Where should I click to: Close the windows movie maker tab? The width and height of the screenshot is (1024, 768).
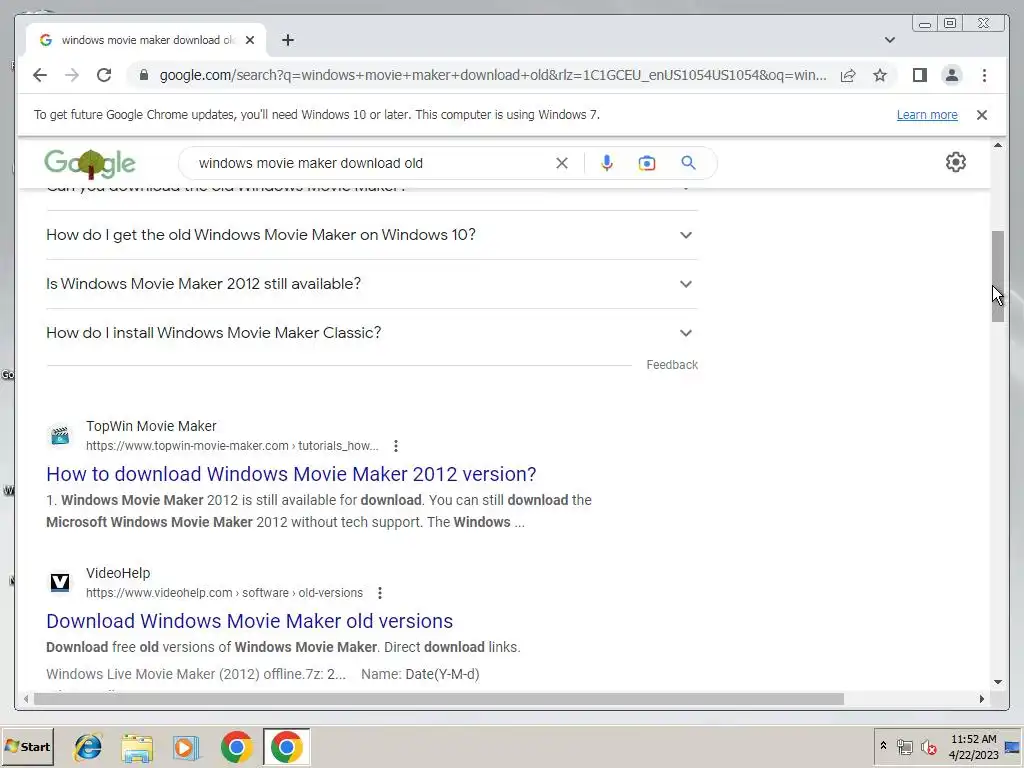(x=249, y=40)
